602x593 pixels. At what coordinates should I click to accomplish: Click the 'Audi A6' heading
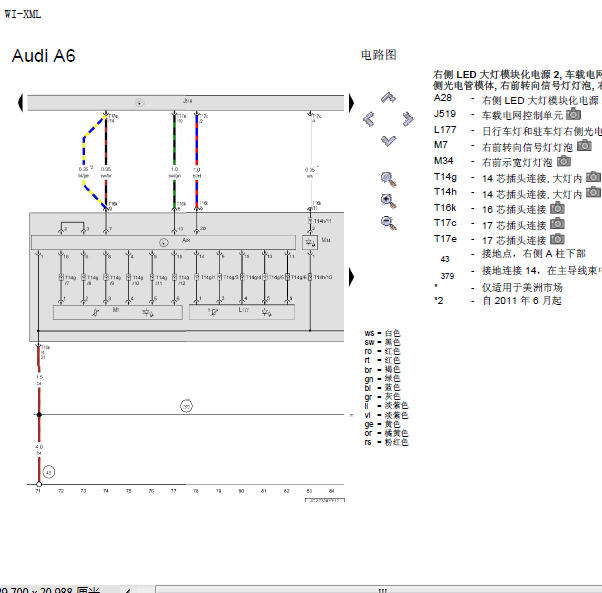(x=43, y=56)
